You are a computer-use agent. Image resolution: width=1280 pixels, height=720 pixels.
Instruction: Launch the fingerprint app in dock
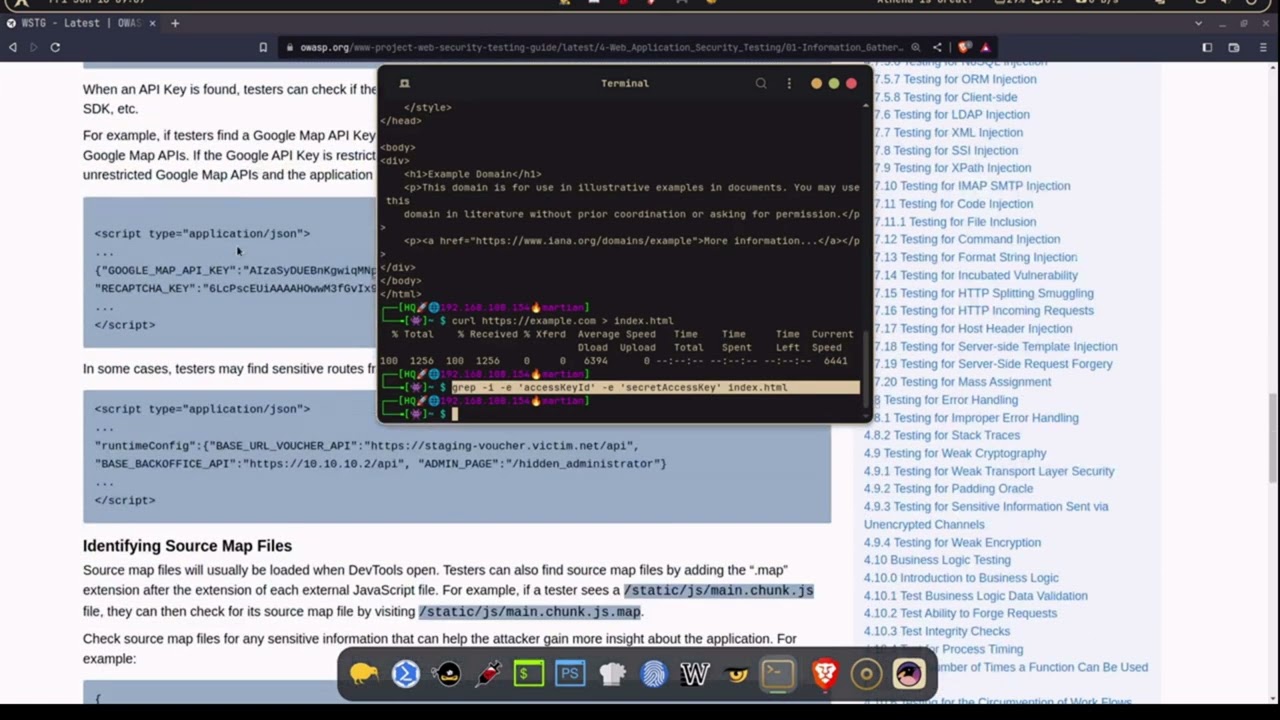click(x=653, y=674)
